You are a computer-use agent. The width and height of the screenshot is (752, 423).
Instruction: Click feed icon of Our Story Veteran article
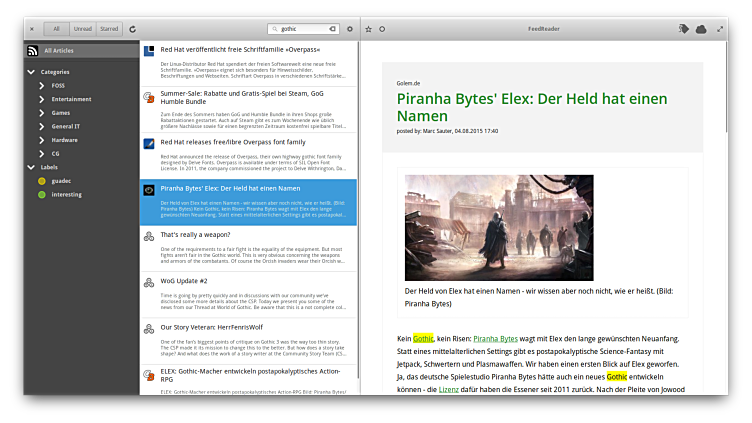click(x=149, y=329)
